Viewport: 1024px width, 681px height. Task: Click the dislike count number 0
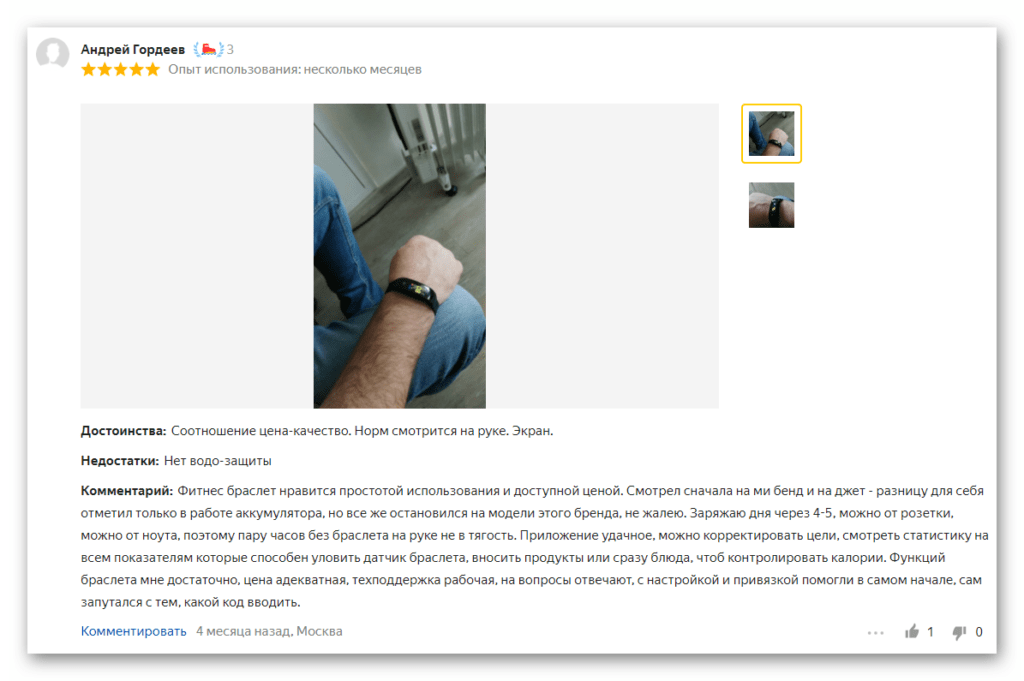tap(979, 632)
